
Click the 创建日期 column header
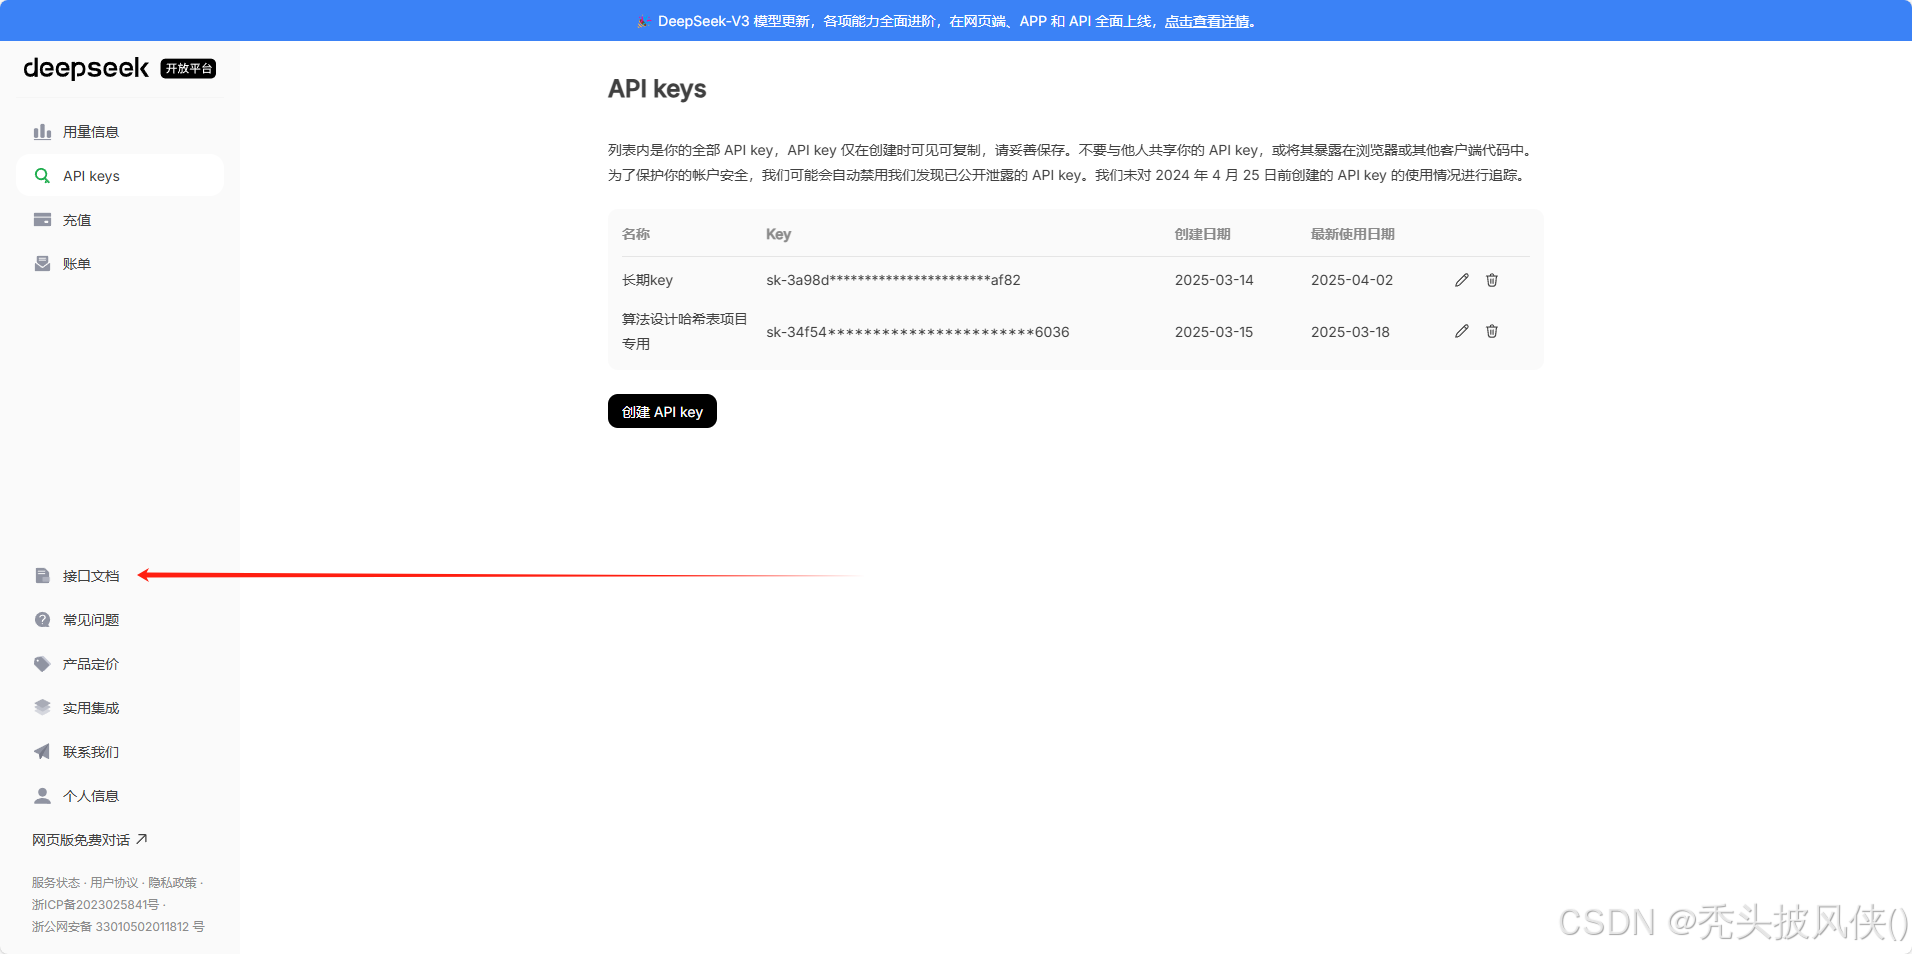pyautogui.click(x=1203, y=234)
